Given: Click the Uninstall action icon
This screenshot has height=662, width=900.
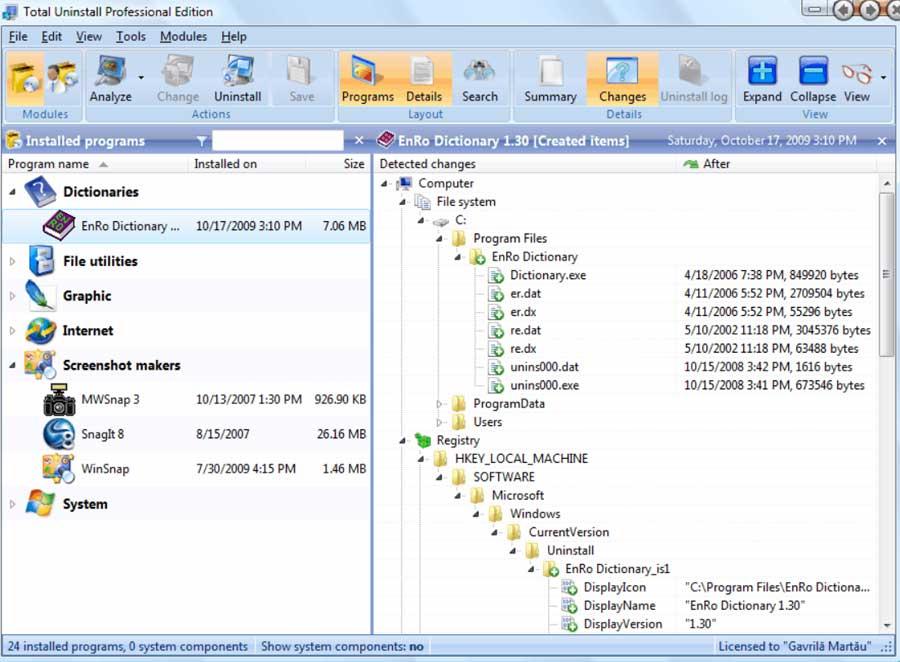Looking at the screenshot, I should pyautogui.click(x=238, y=71).
